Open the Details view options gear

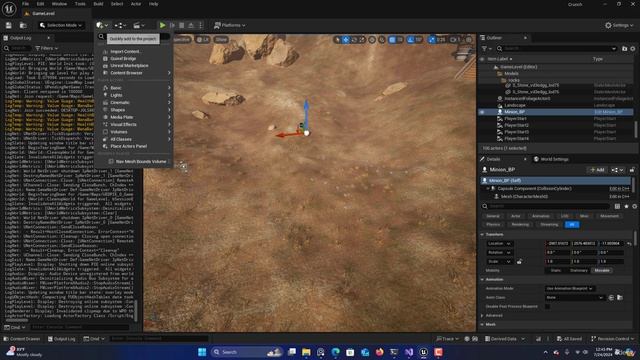click(x=634, y=207)
